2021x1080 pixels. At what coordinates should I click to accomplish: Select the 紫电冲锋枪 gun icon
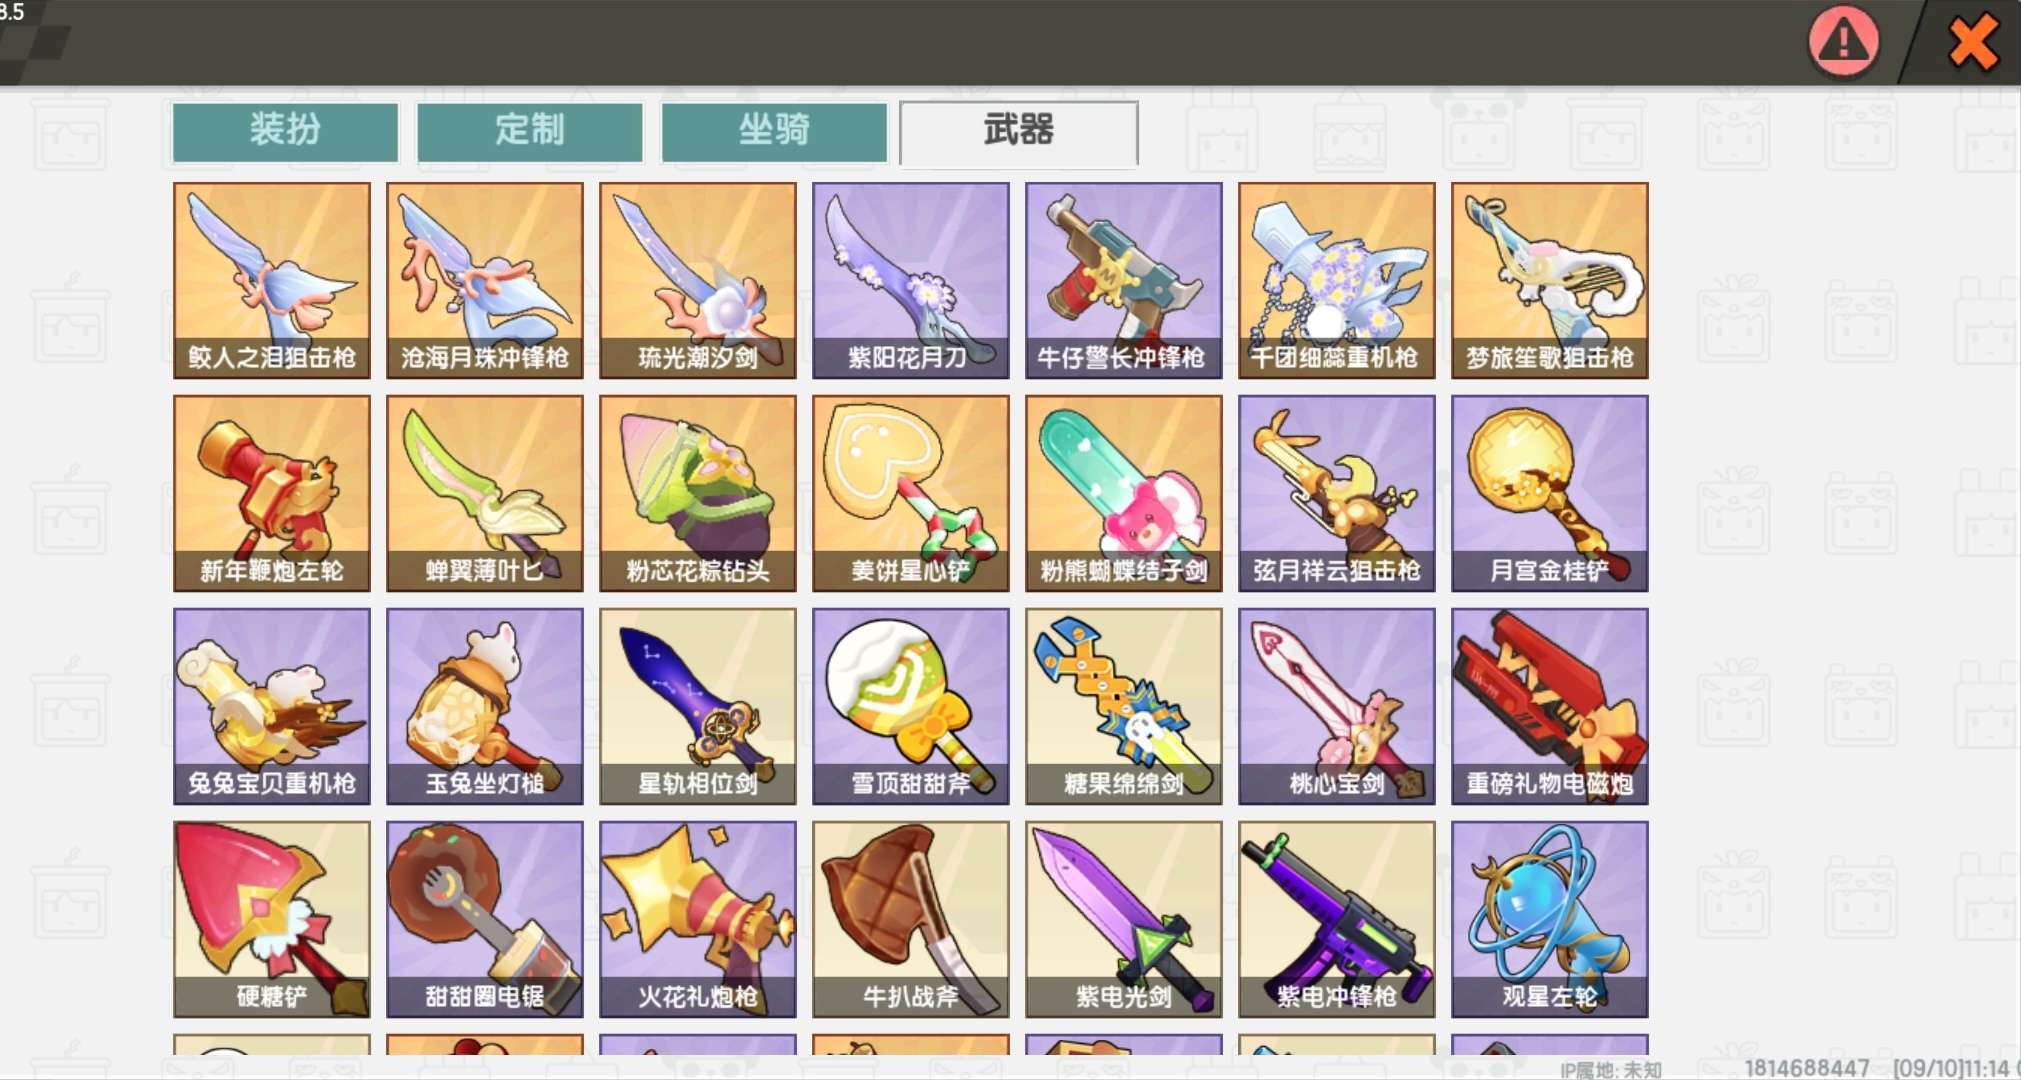pos(1337,919)
